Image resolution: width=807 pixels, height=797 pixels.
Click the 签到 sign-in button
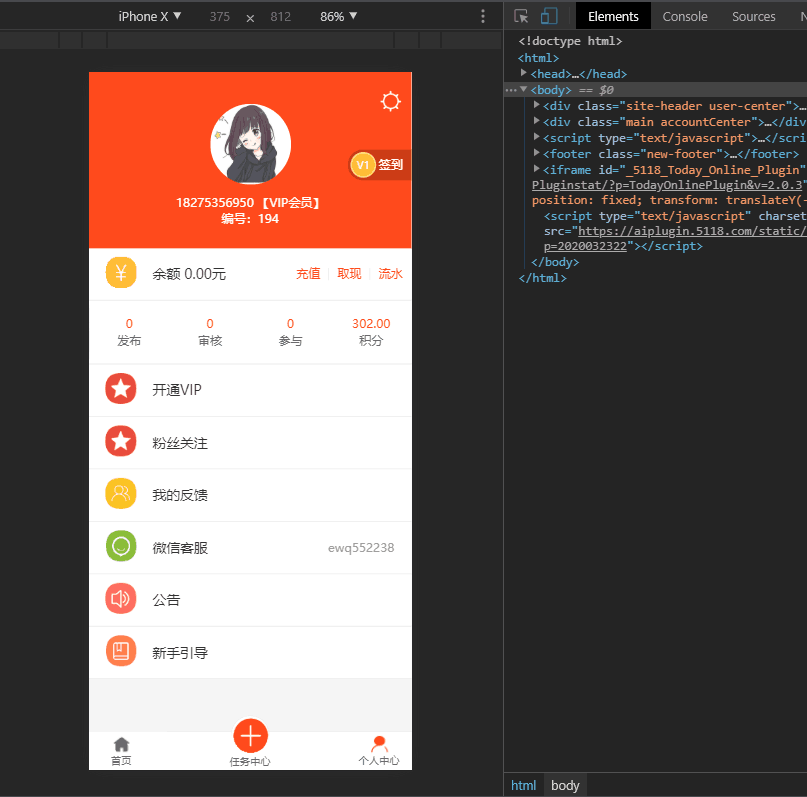[391, 165]
